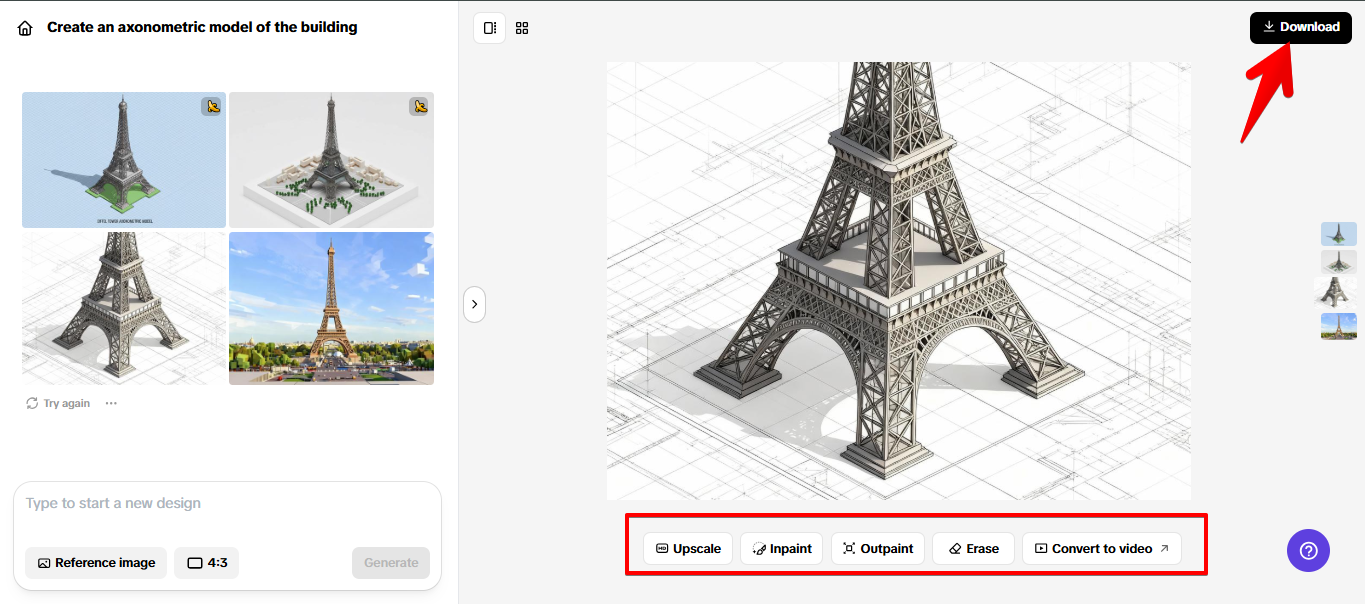Open the purple help question icon
This screenshot has width=1365, height=604.
(x=1308, y=550)
